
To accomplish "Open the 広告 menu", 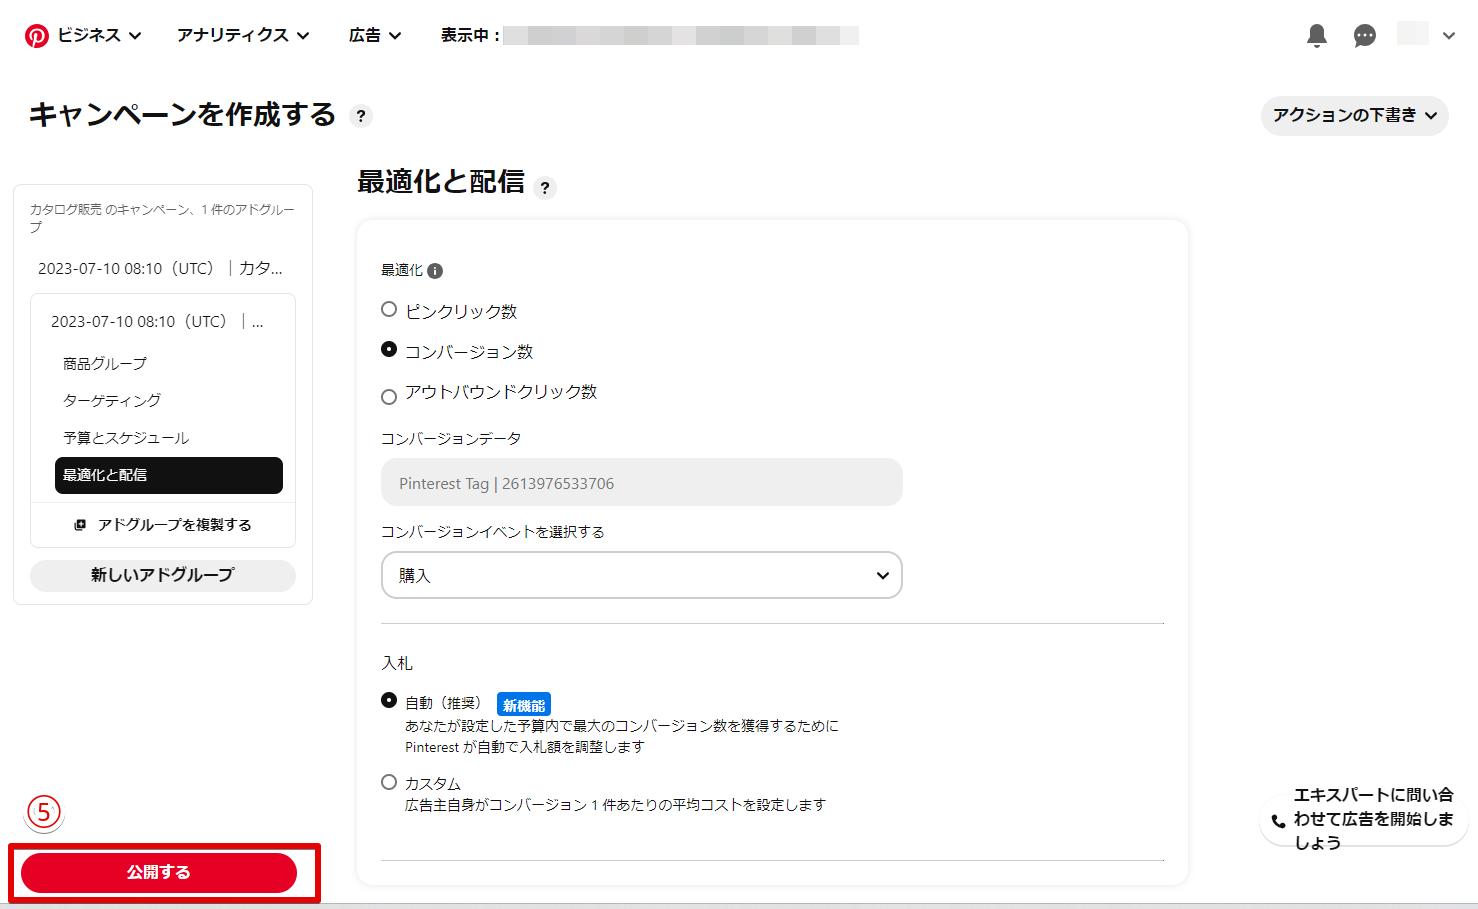I will pyautogui.click(x=375, y=35).
